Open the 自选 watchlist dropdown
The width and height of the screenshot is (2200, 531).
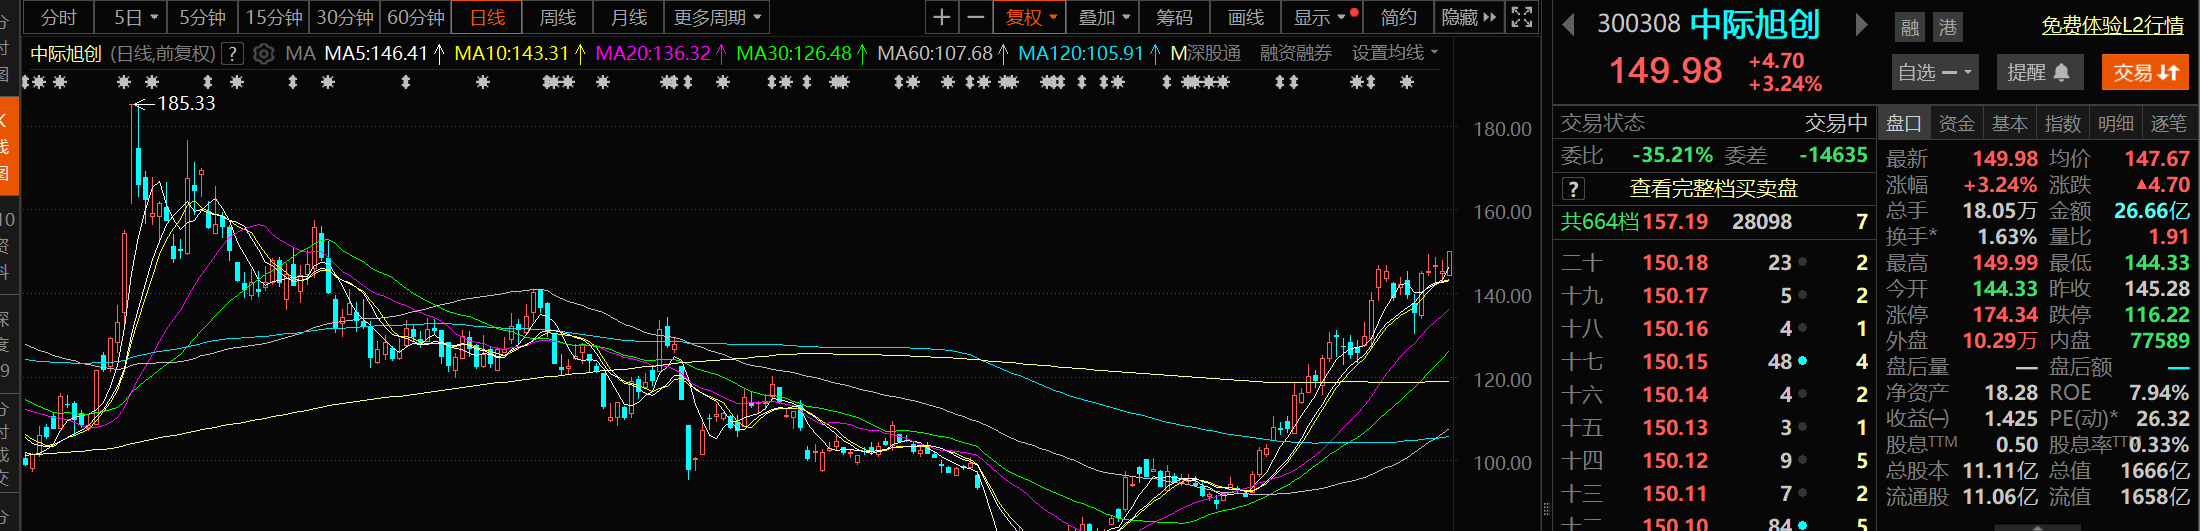1934,72
